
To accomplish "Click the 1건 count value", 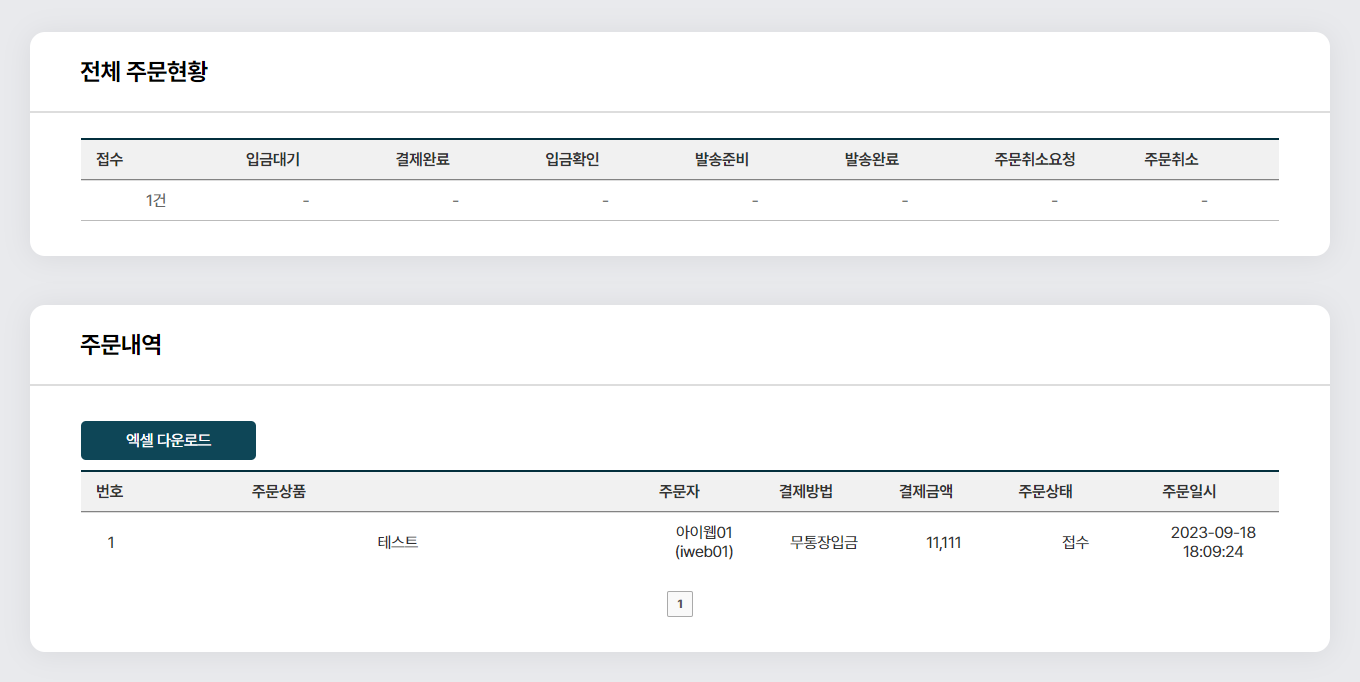I will tap(155, 201).
